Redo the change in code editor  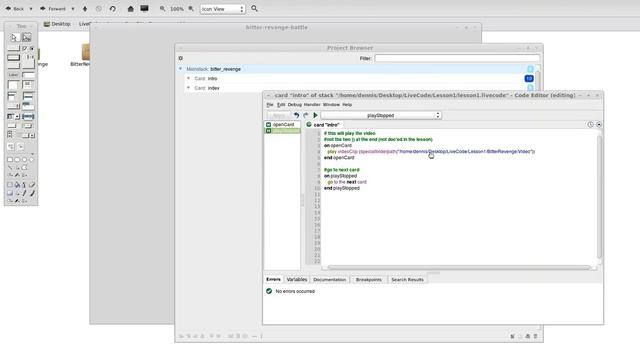tap(306, 116)
